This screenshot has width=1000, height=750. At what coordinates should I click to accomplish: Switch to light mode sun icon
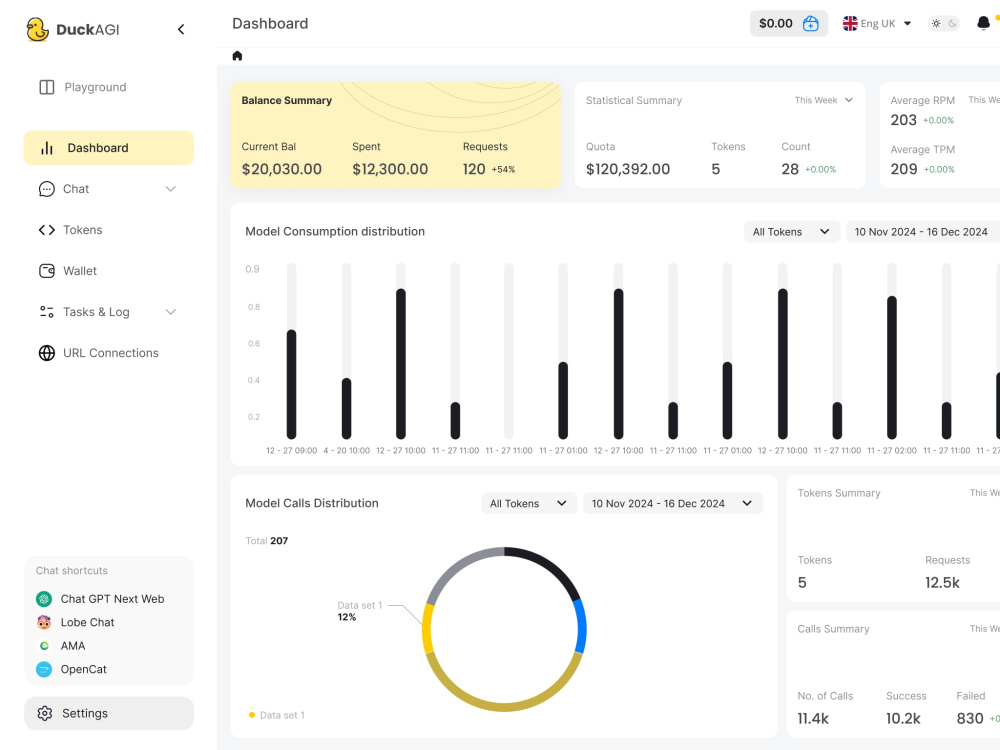click(x=936, y=24)
